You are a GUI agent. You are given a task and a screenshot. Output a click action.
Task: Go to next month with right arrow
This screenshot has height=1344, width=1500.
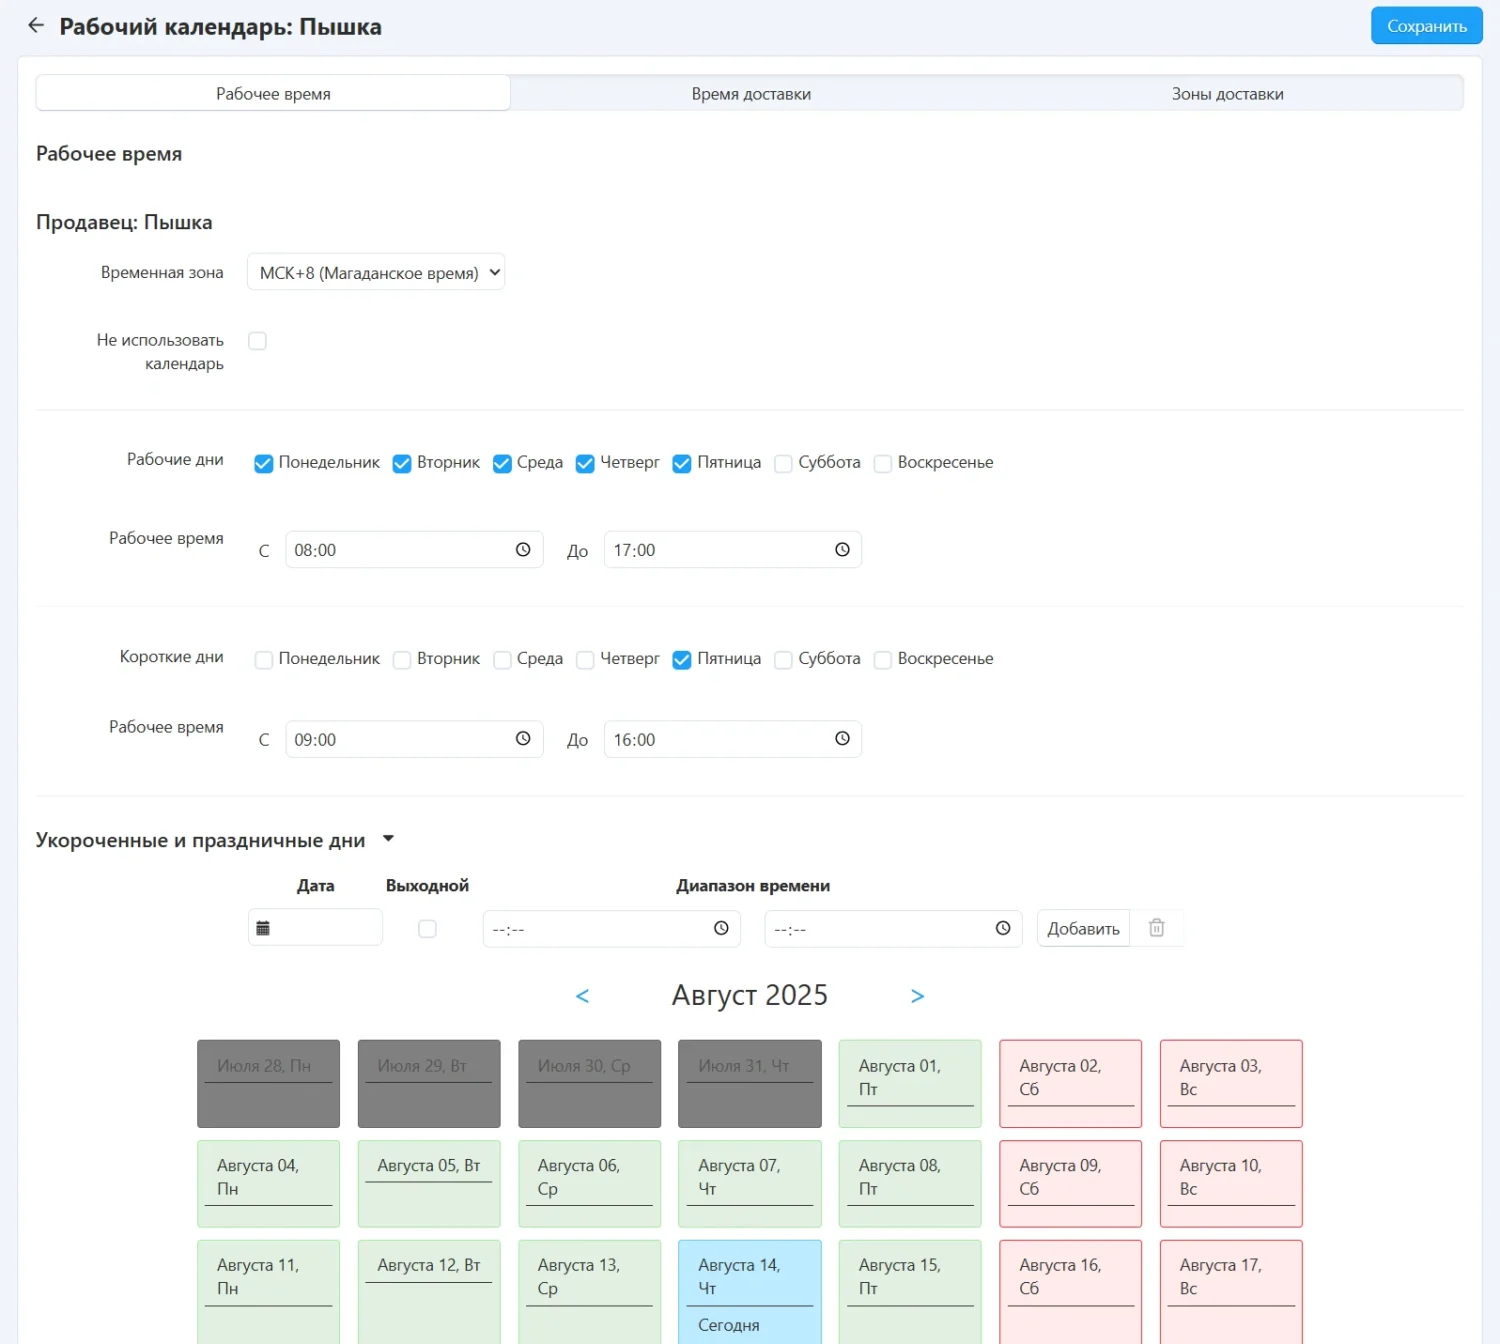[x=917, y=996]
